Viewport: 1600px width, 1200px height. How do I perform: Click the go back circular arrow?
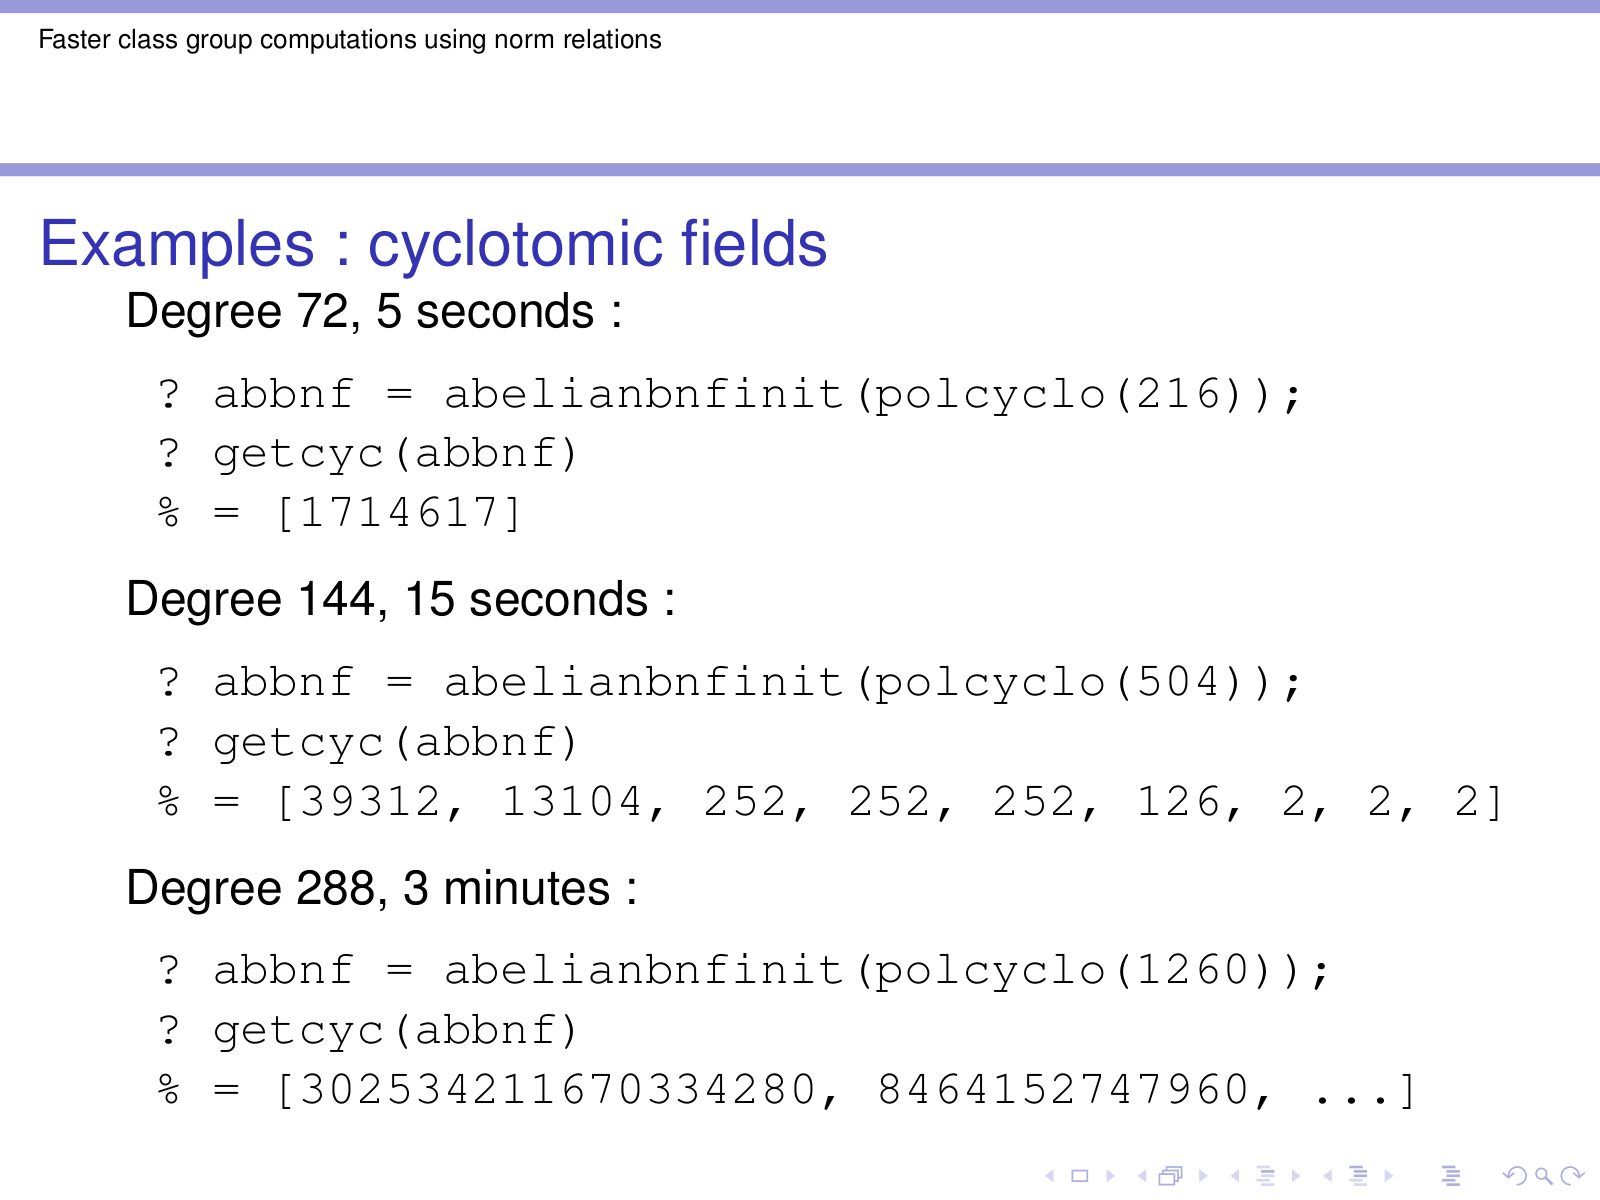coord(1514,1176)
